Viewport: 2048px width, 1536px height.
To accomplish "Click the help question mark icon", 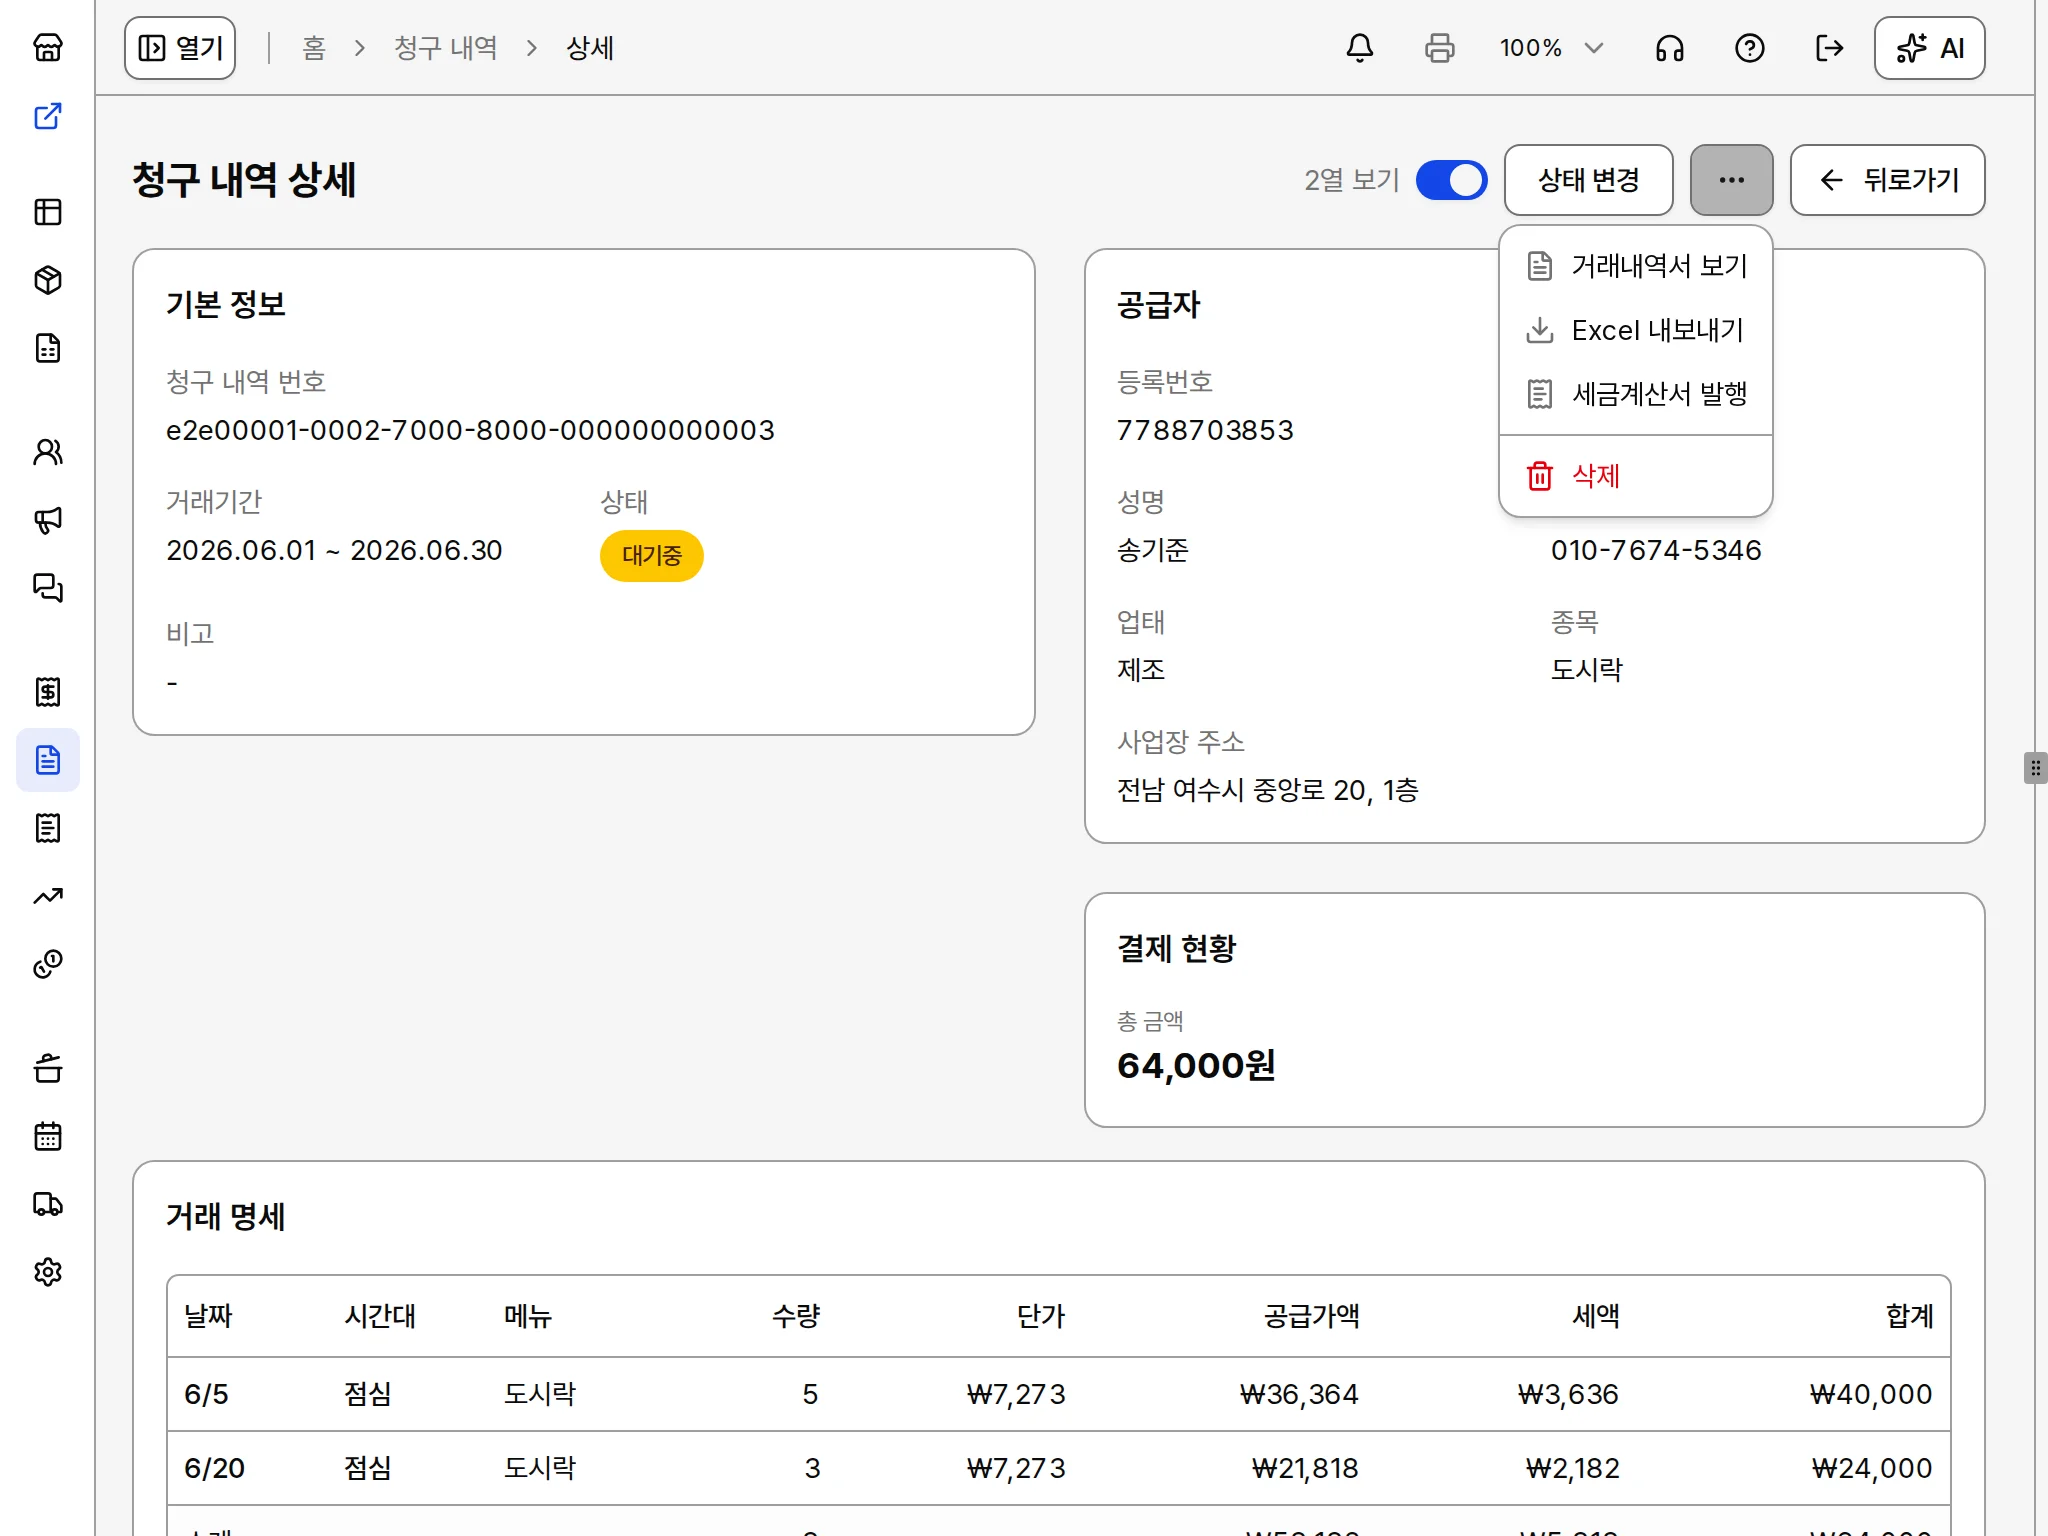I will pos(1750,48).
